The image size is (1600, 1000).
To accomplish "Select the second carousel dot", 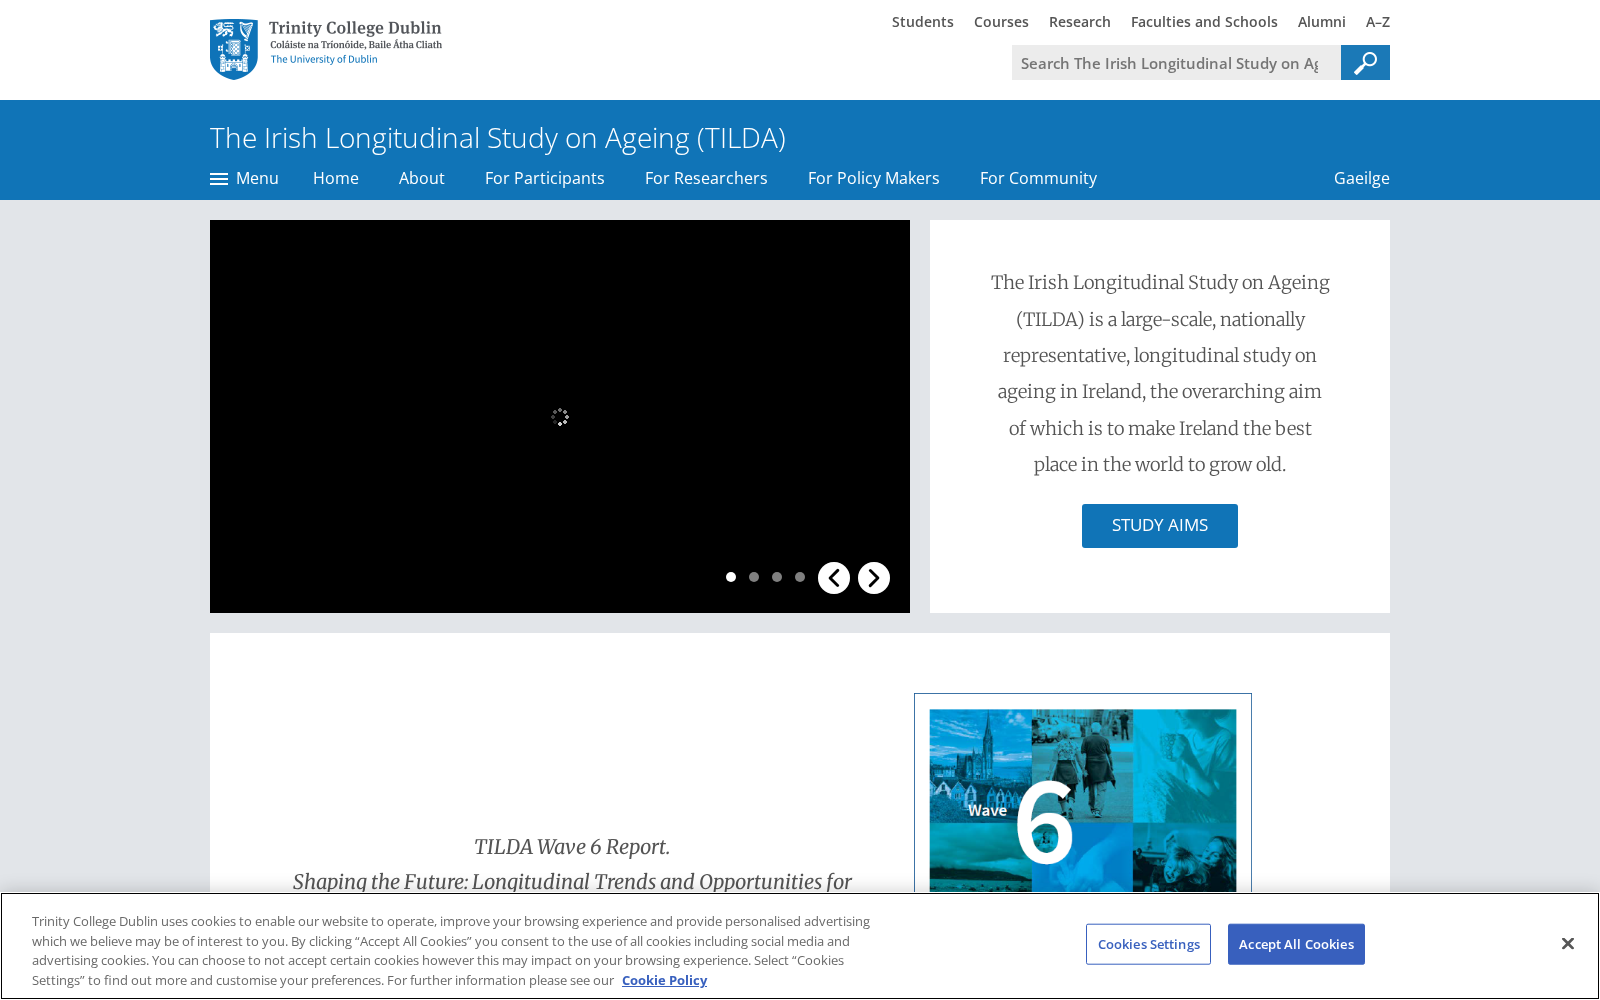I will click(754, 577).
